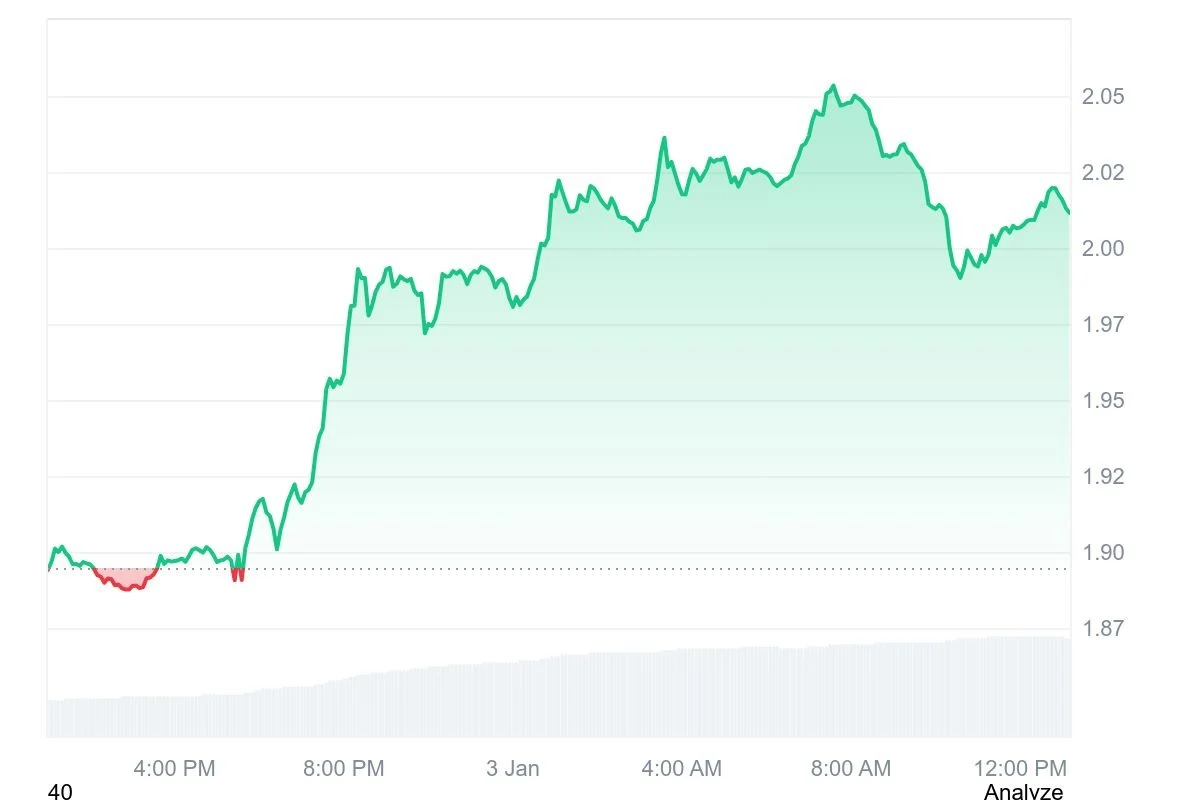Click the 3 Jan date label
This screenshot has width=1200, height=800.
(x=512, y=768)
